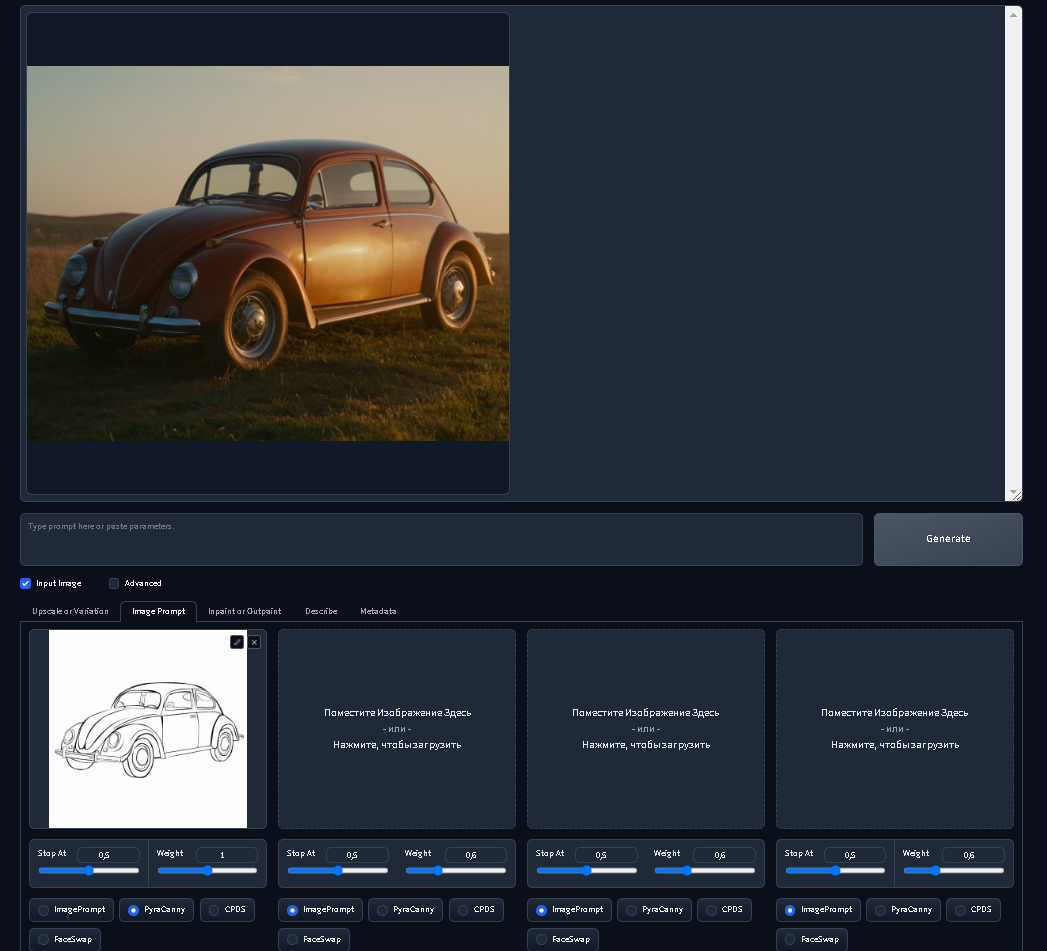The height and width of the screenshot is (951, 1047).
Task: Uncheck the Input Image checkbox
Action: tap(26, 583)
